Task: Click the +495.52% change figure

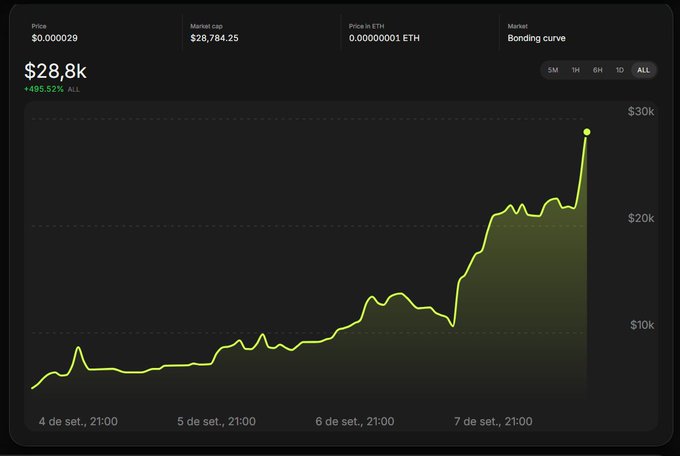Action: point(44,89)
